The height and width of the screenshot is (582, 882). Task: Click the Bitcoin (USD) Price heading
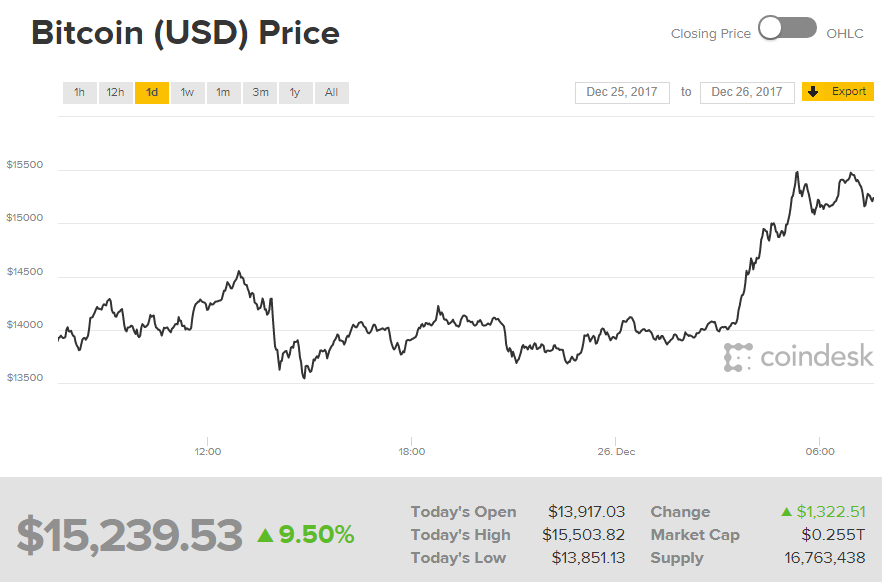(x=186, y=33)
